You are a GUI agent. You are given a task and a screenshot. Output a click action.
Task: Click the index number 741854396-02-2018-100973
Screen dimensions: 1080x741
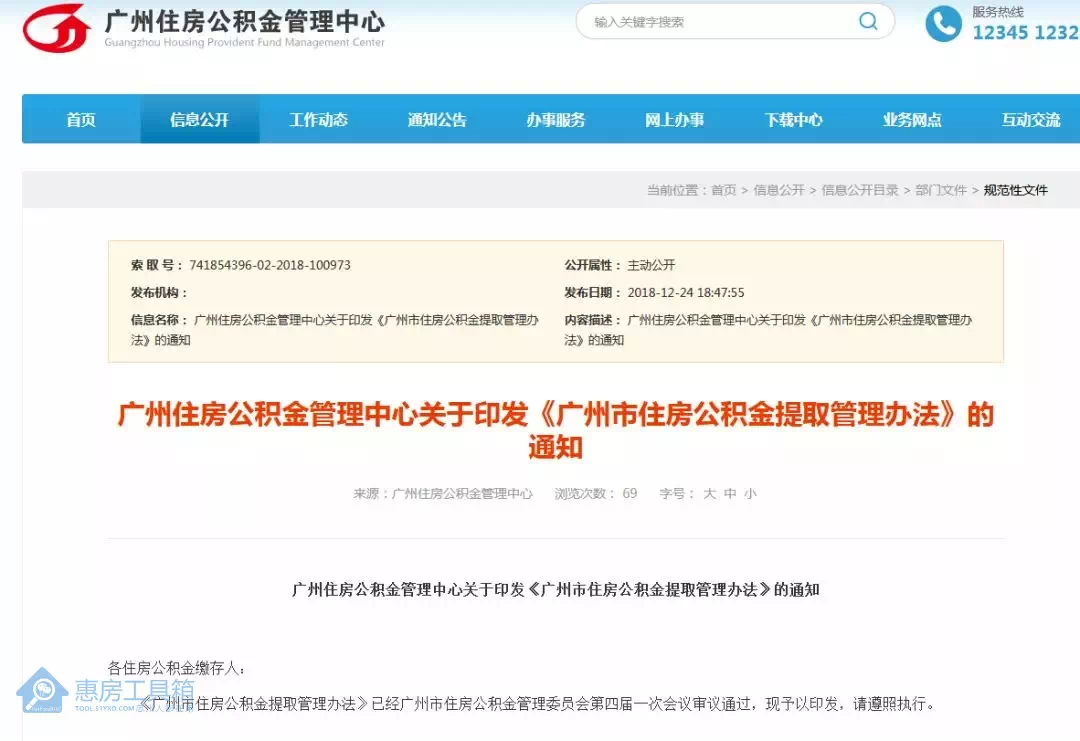click(270, 265)
